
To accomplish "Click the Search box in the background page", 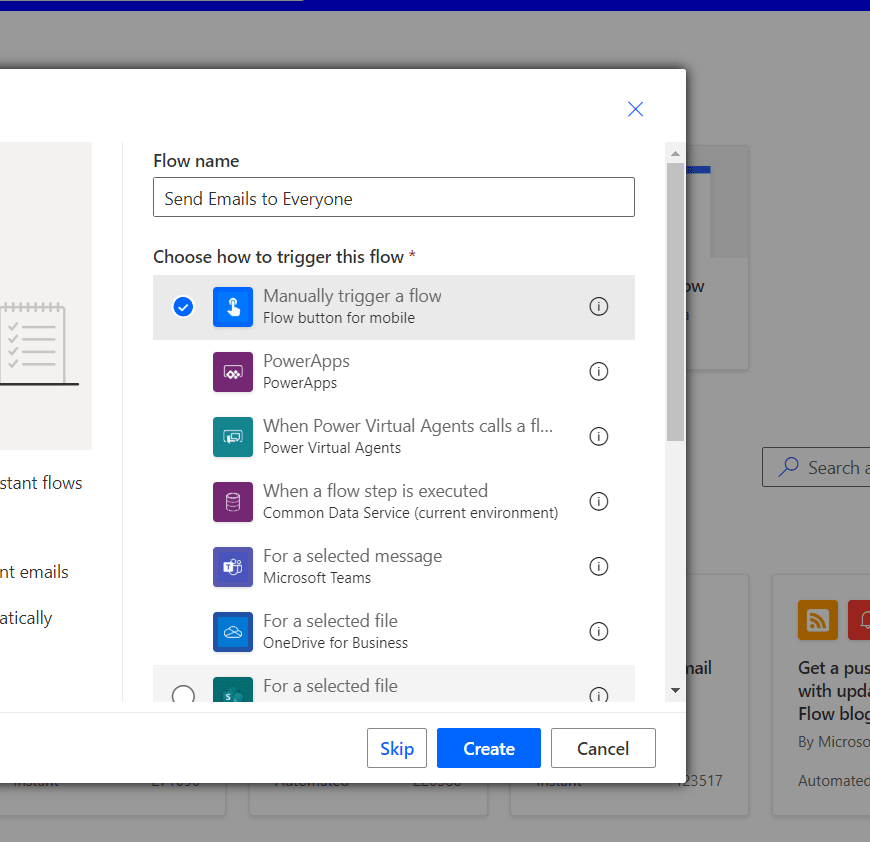I will tap(816, 467).
